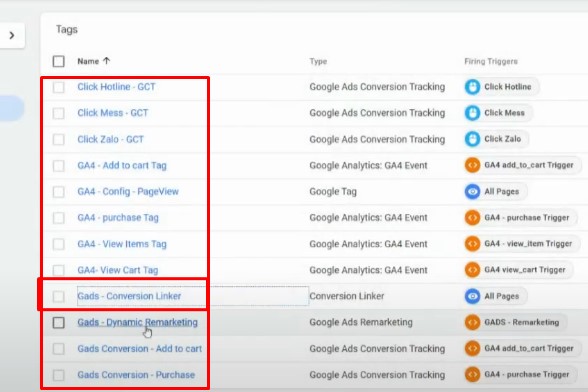Select the Conversion Linker type cell

point(347,296)
